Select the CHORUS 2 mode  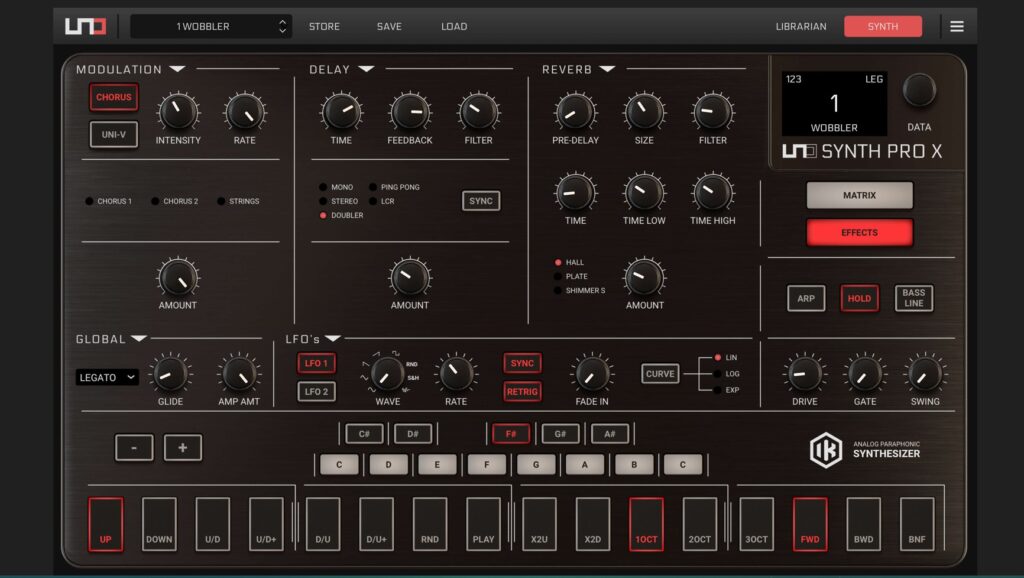[x=175, y=201]
